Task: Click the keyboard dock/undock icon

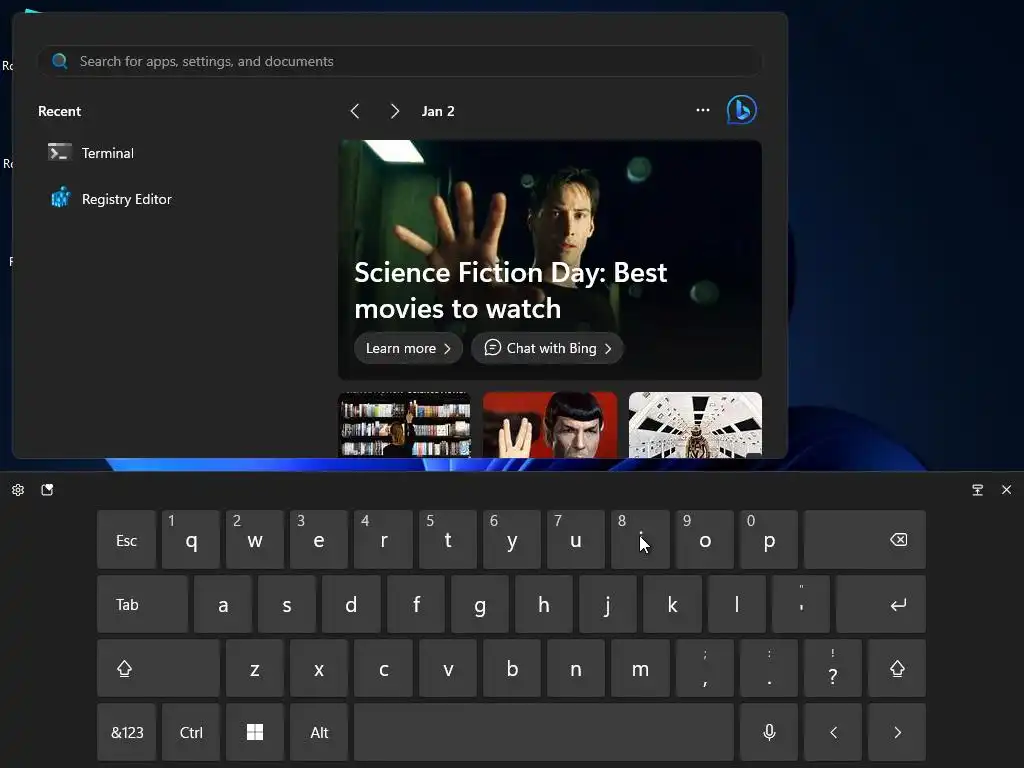Action: [x=978, y=490]
